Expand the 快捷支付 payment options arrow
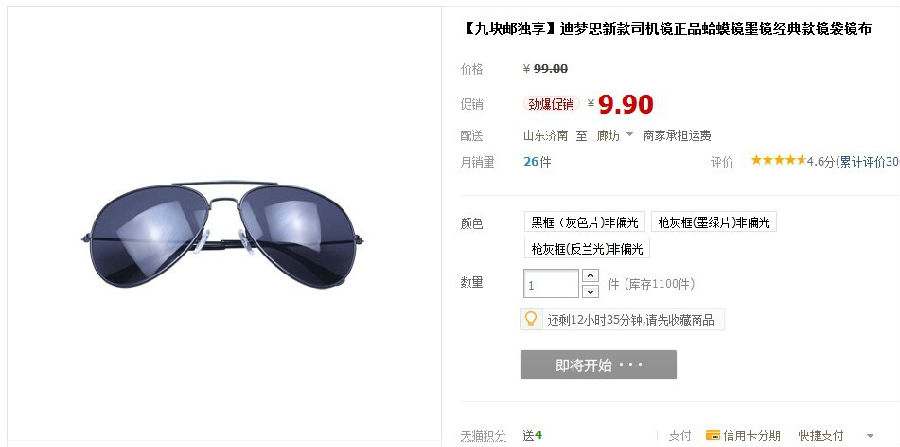Viewport: 900px width, 447px height. (x=870, y=436)
